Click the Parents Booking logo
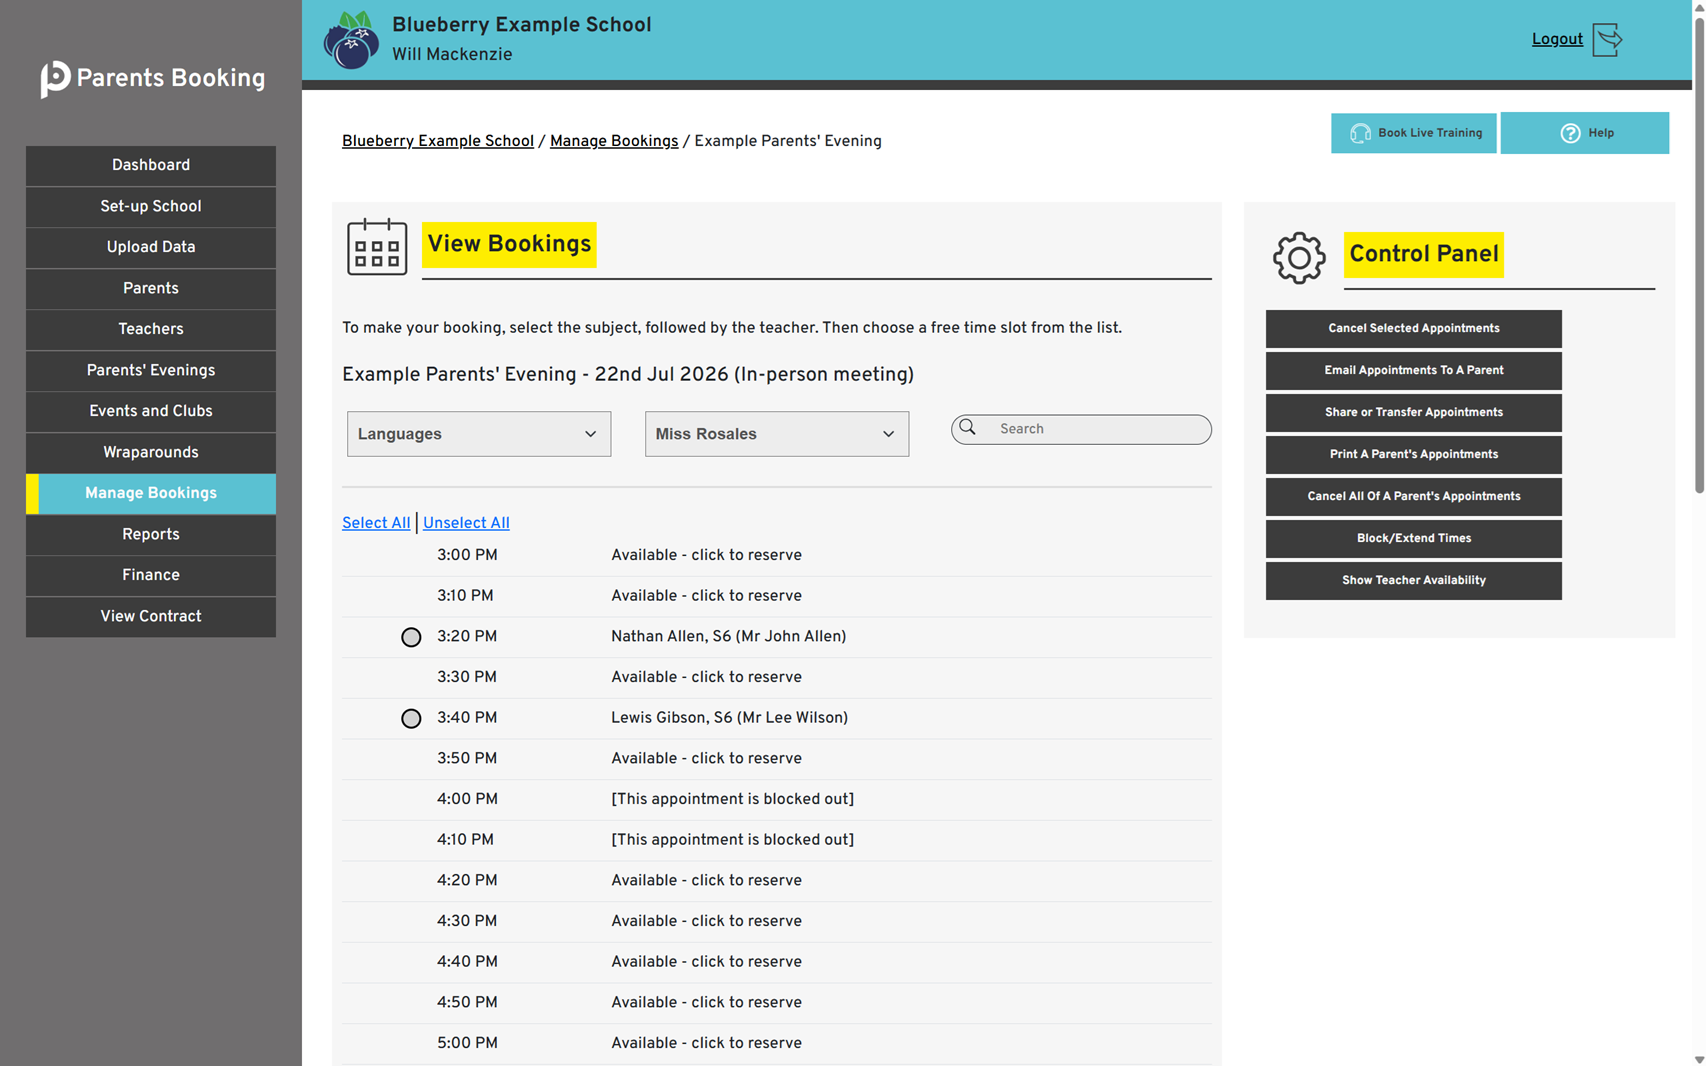Image resolution: width=1706 pixels, height=1066 pixels. point(153,78)
